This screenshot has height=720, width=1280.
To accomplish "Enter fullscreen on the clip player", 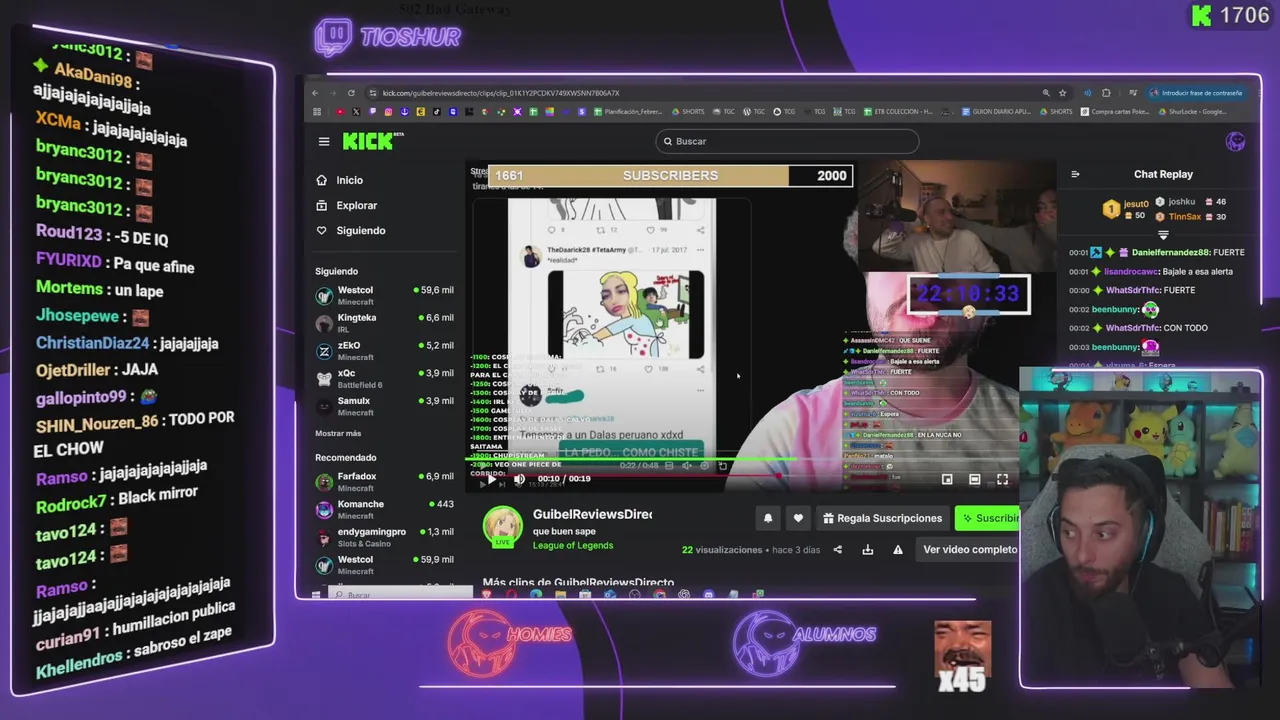I will point(1002,479).
